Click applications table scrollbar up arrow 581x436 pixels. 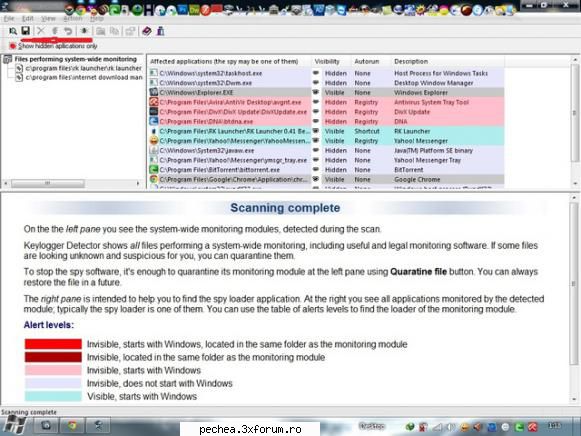(575, 59)
